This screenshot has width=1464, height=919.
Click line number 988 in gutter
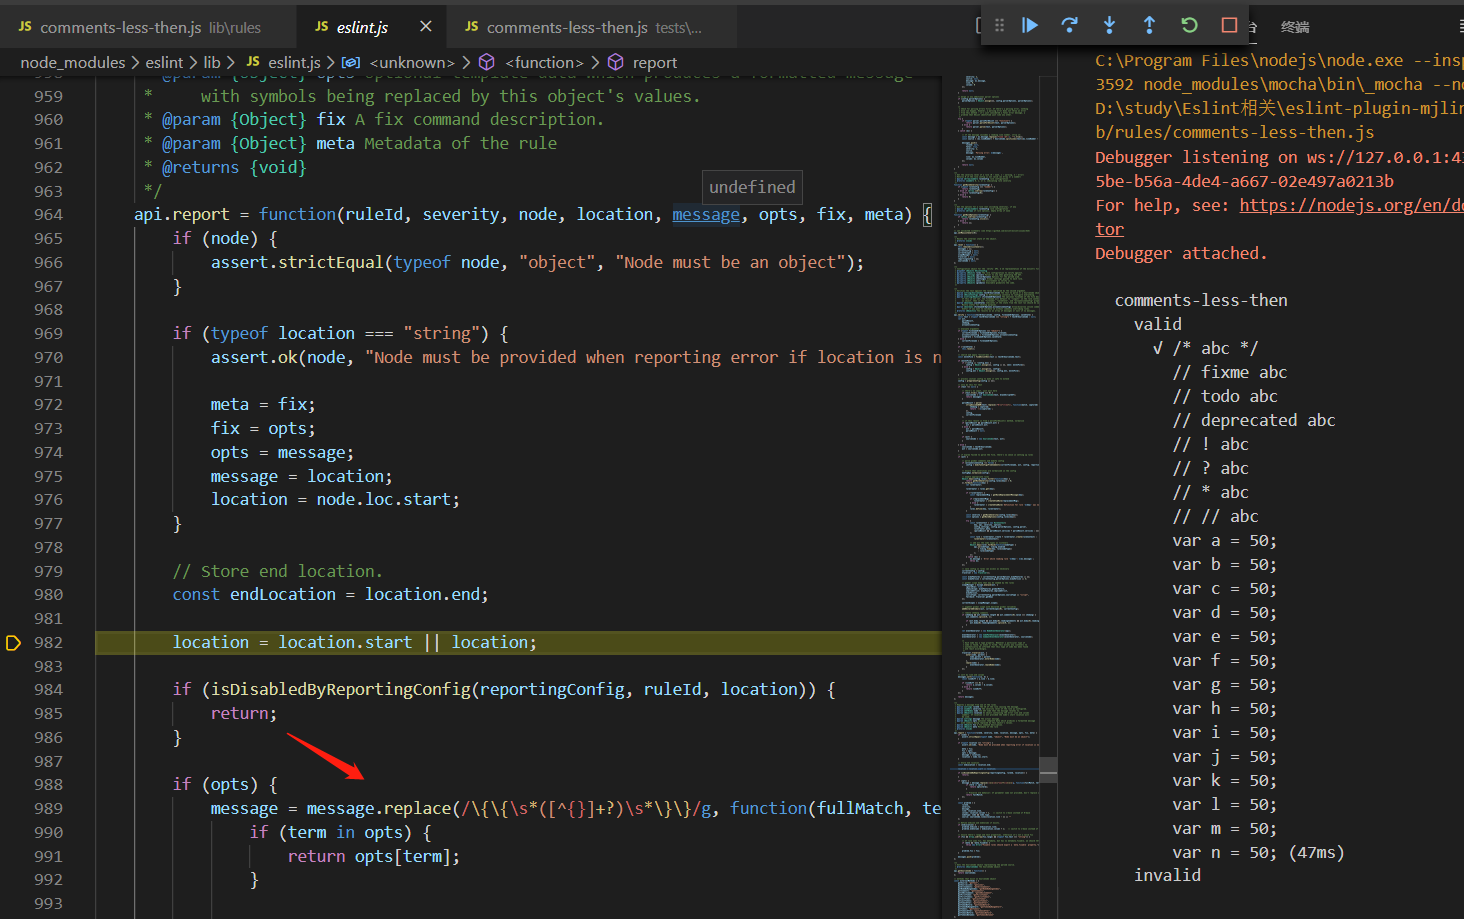(x=48, y=785)
